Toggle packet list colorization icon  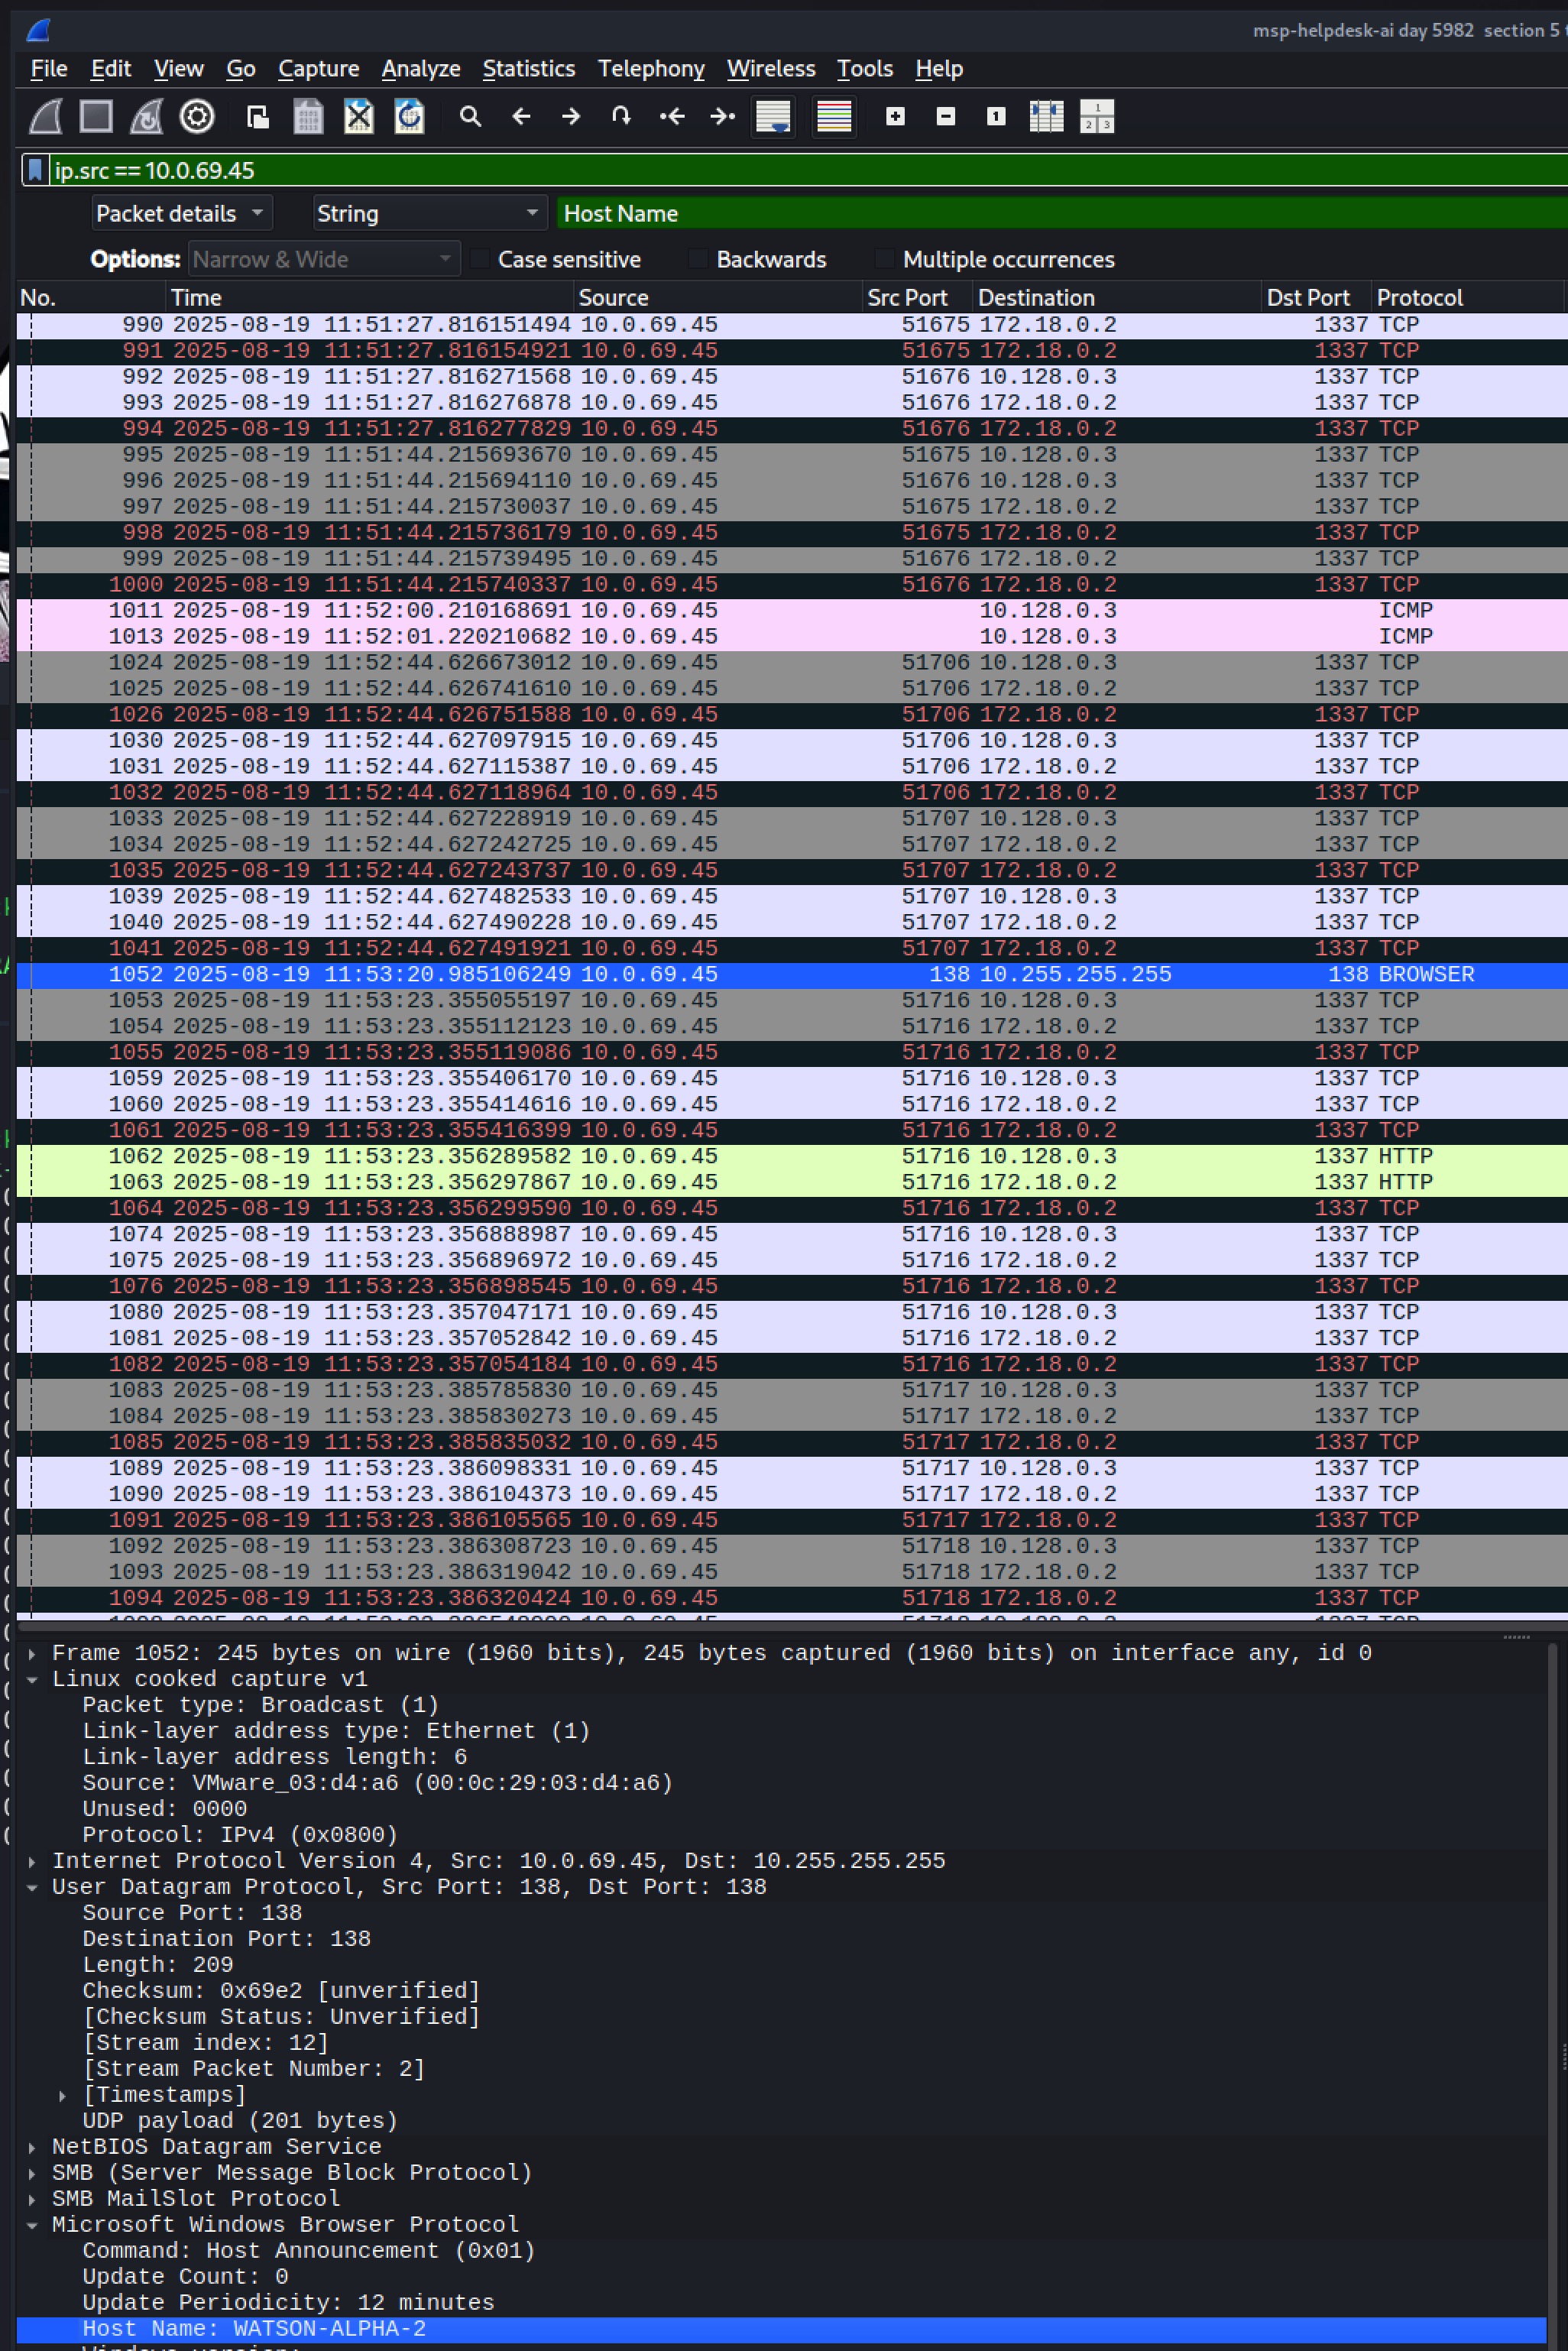[834, 117]
